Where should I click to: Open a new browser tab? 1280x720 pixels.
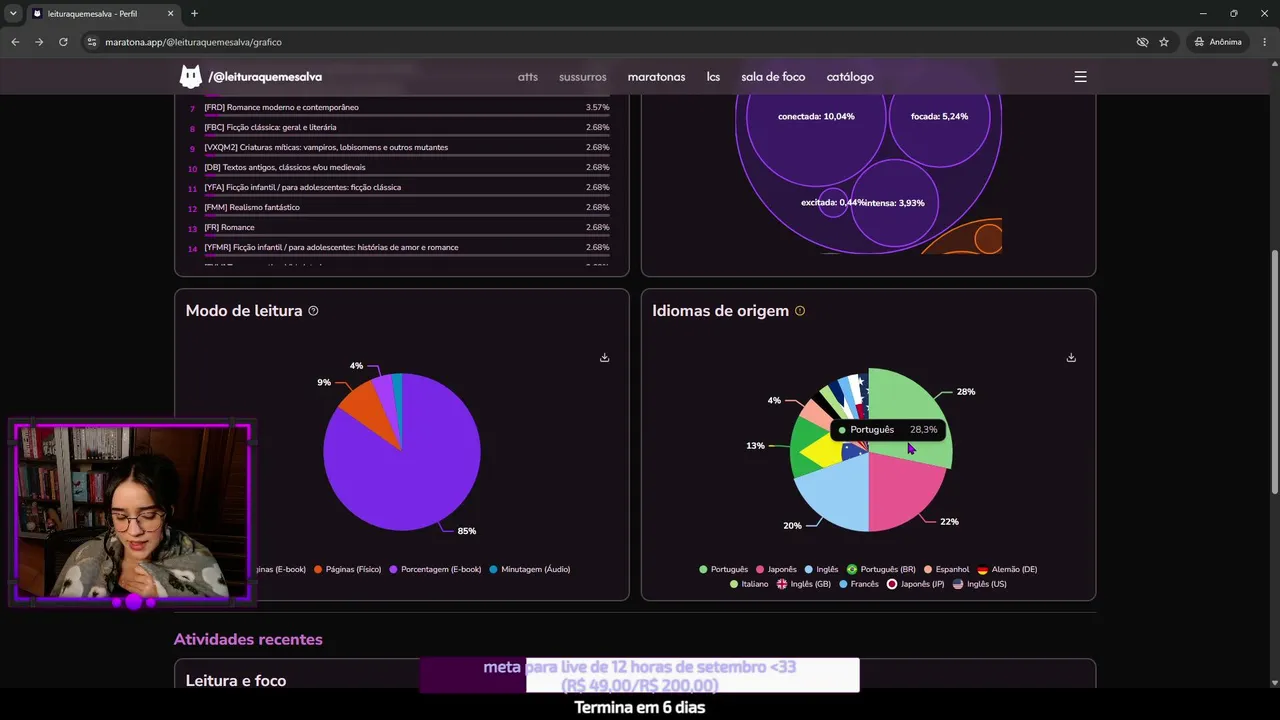194,13
